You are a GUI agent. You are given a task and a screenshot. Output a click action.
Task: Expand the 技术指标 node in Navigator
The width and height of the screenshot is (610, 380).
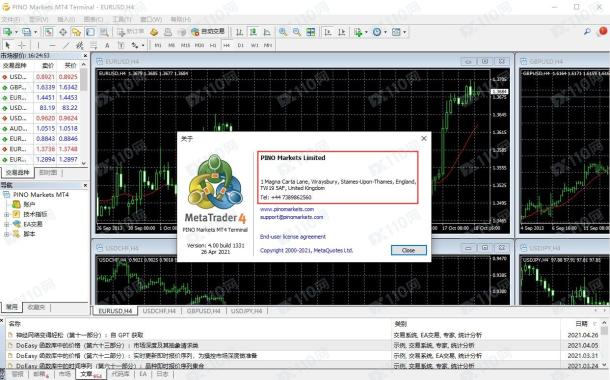6,214
